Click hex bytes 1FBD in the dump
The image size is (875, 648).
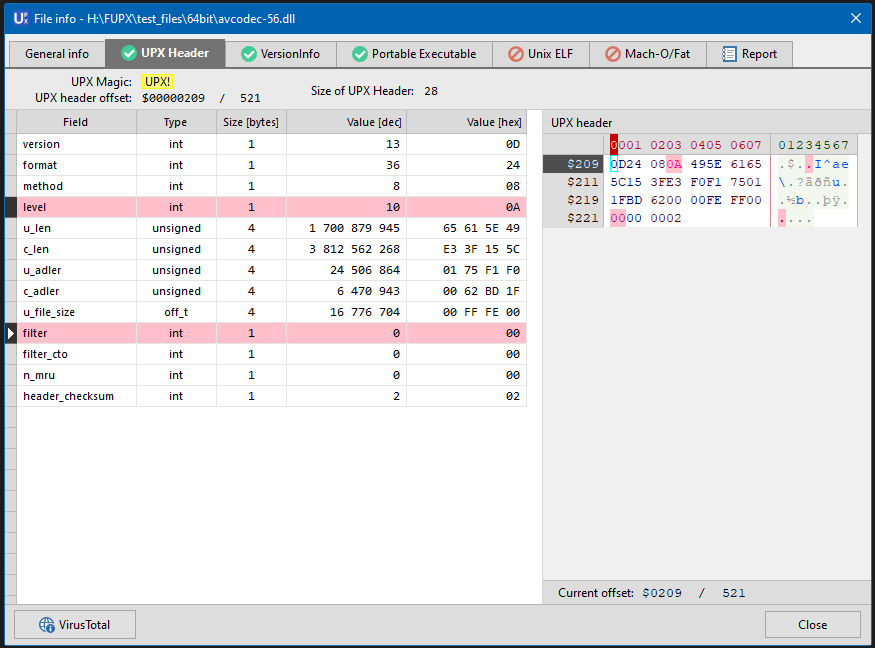(626, 200)
